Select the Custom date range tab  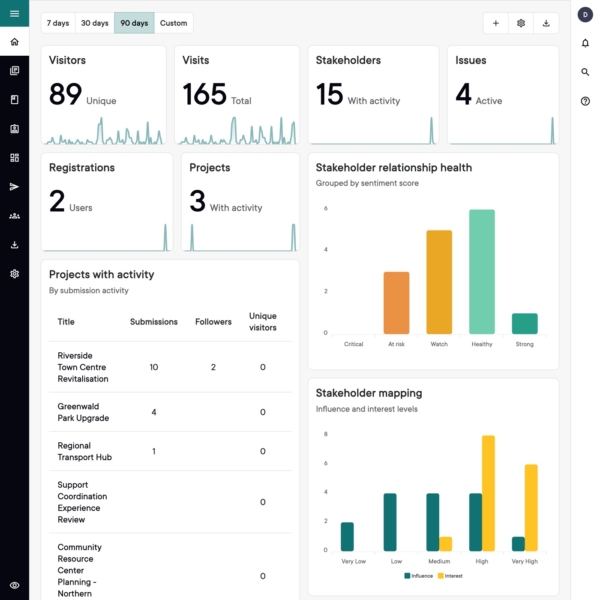(174, 23)
